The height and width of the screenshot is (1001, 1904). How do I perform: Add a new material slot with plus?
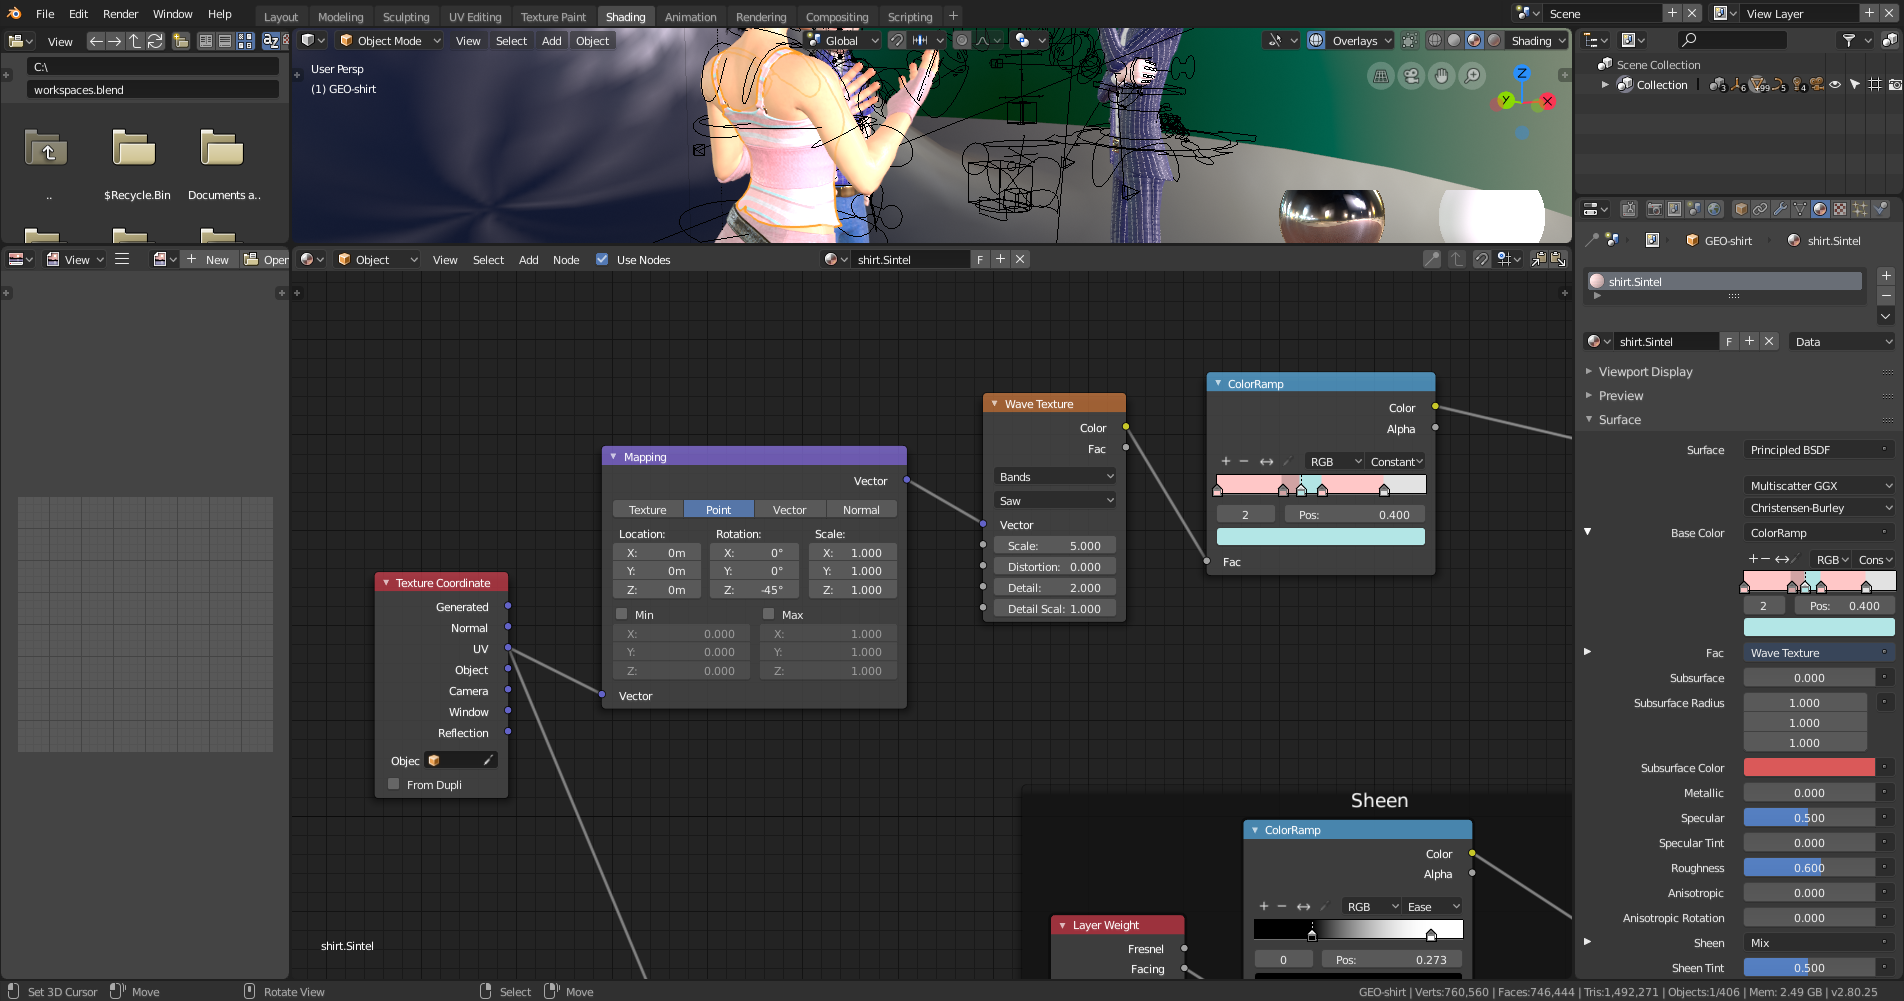pyautogui.click(x=1886, y=276)
